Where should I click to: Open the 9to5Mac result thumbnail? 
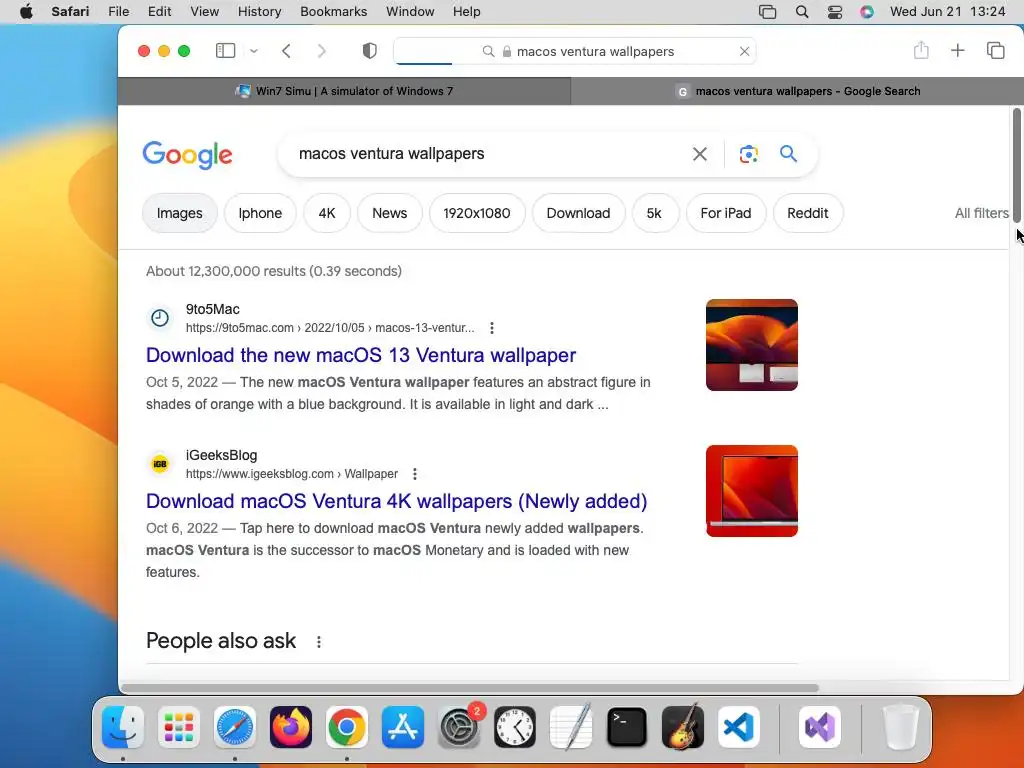coord(752,345)
